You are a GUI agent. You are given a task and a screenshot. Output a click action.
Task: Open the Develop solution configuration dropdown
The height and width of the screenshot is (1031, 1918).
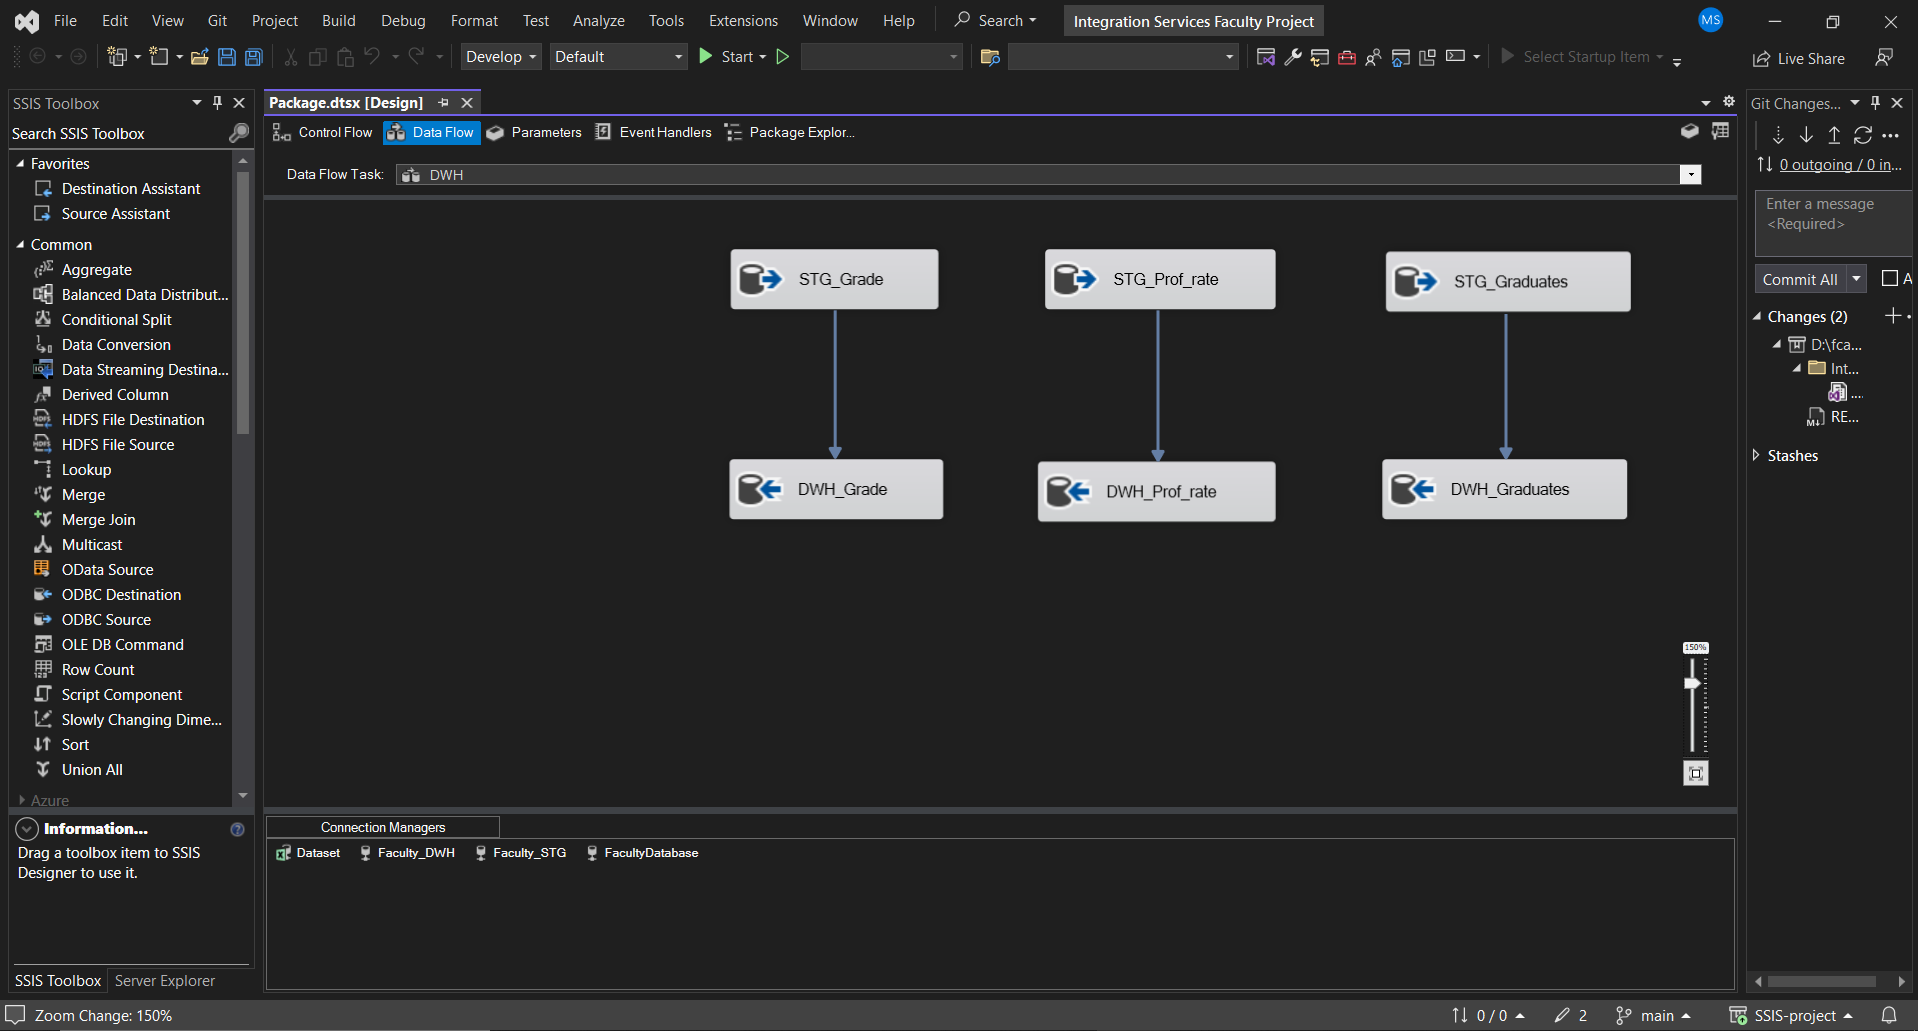(x=500, y=56)
